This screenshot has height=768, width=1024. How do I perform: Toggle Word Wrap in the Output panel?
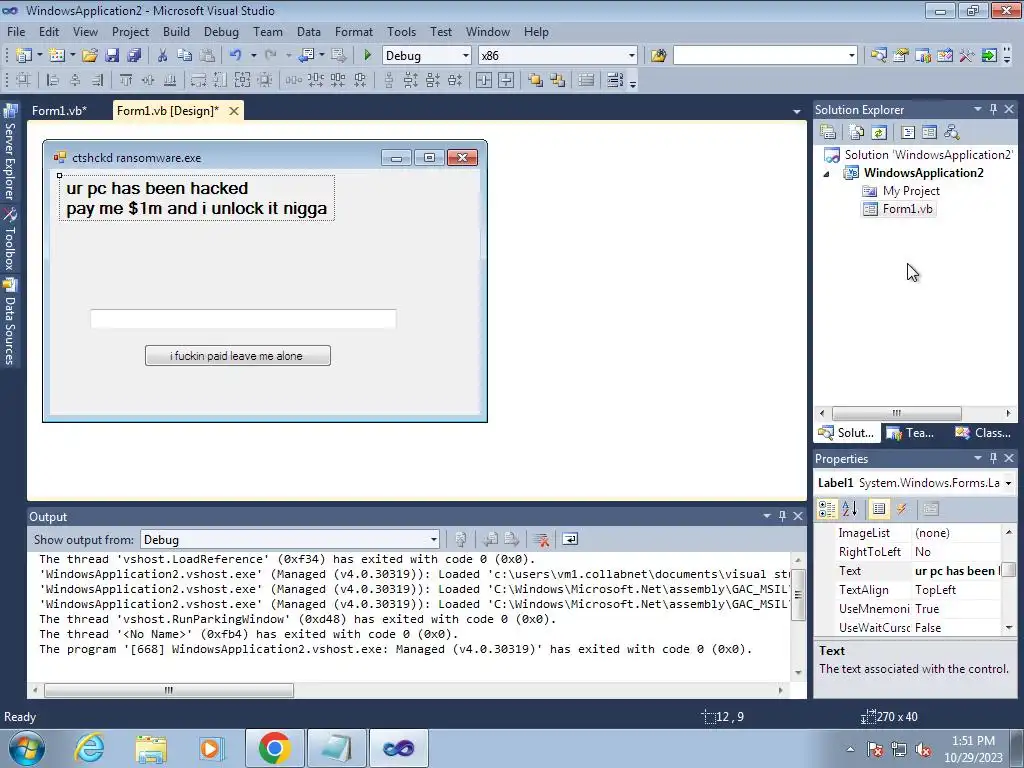pos(569,539)
